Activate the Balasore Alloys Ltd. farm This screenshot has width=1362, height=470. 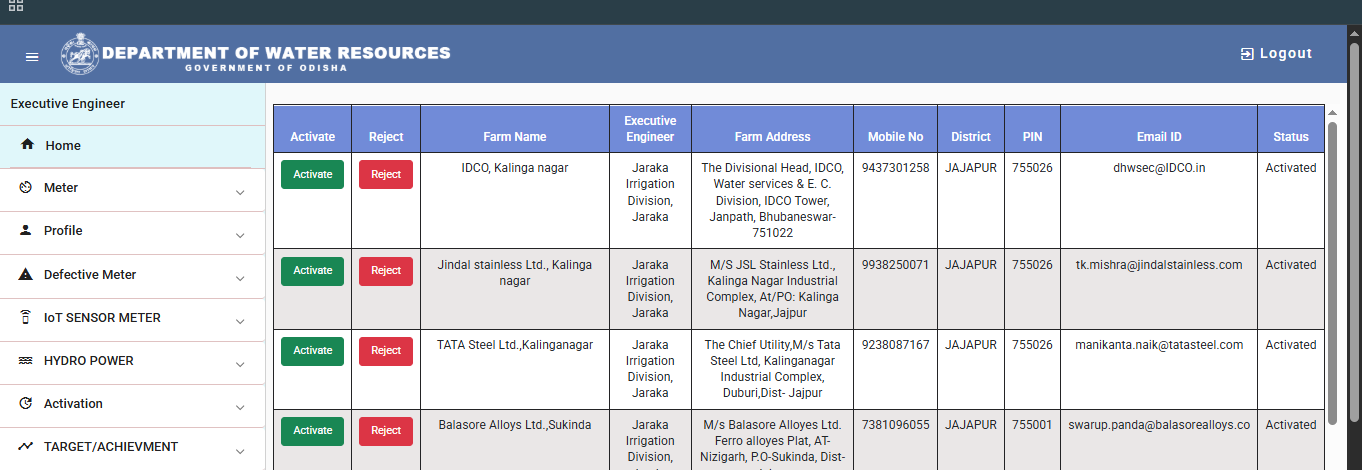coord(312,431)
